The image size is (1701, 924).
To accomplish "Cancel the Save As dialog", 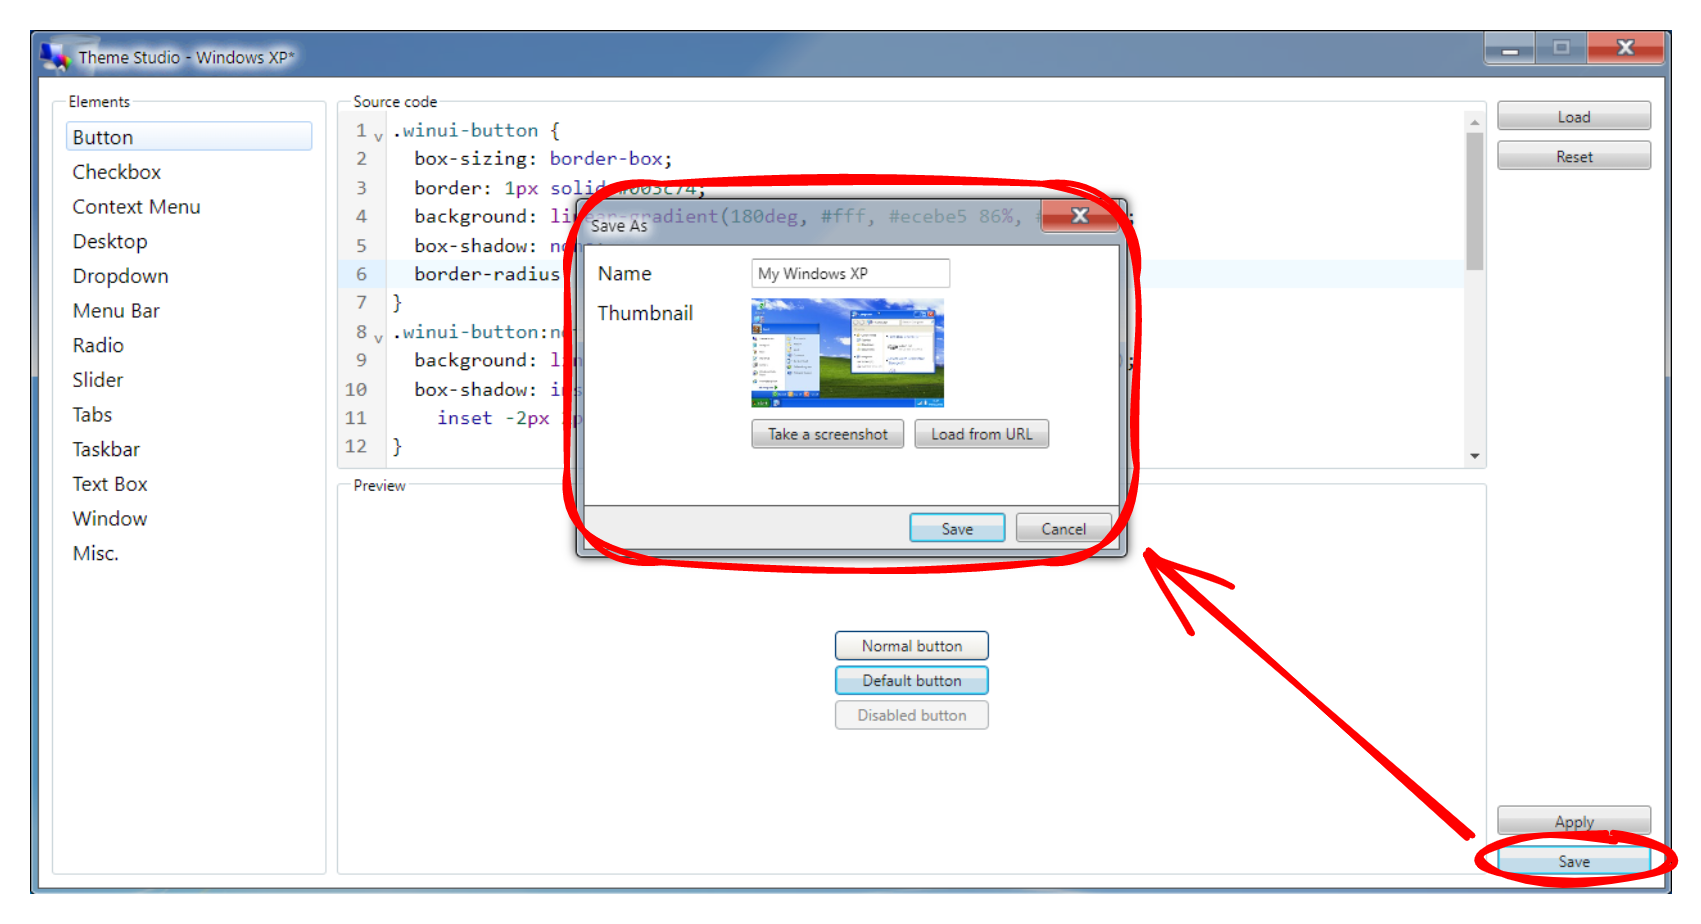I will [x=1063, y=529].
